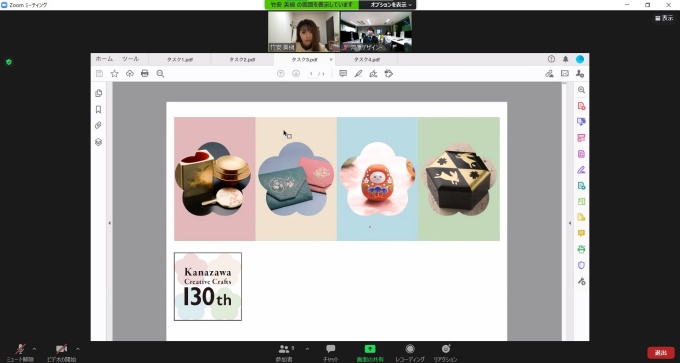Start recording the meeting
This screenshot has height=363, width=680.
[410, 352]
